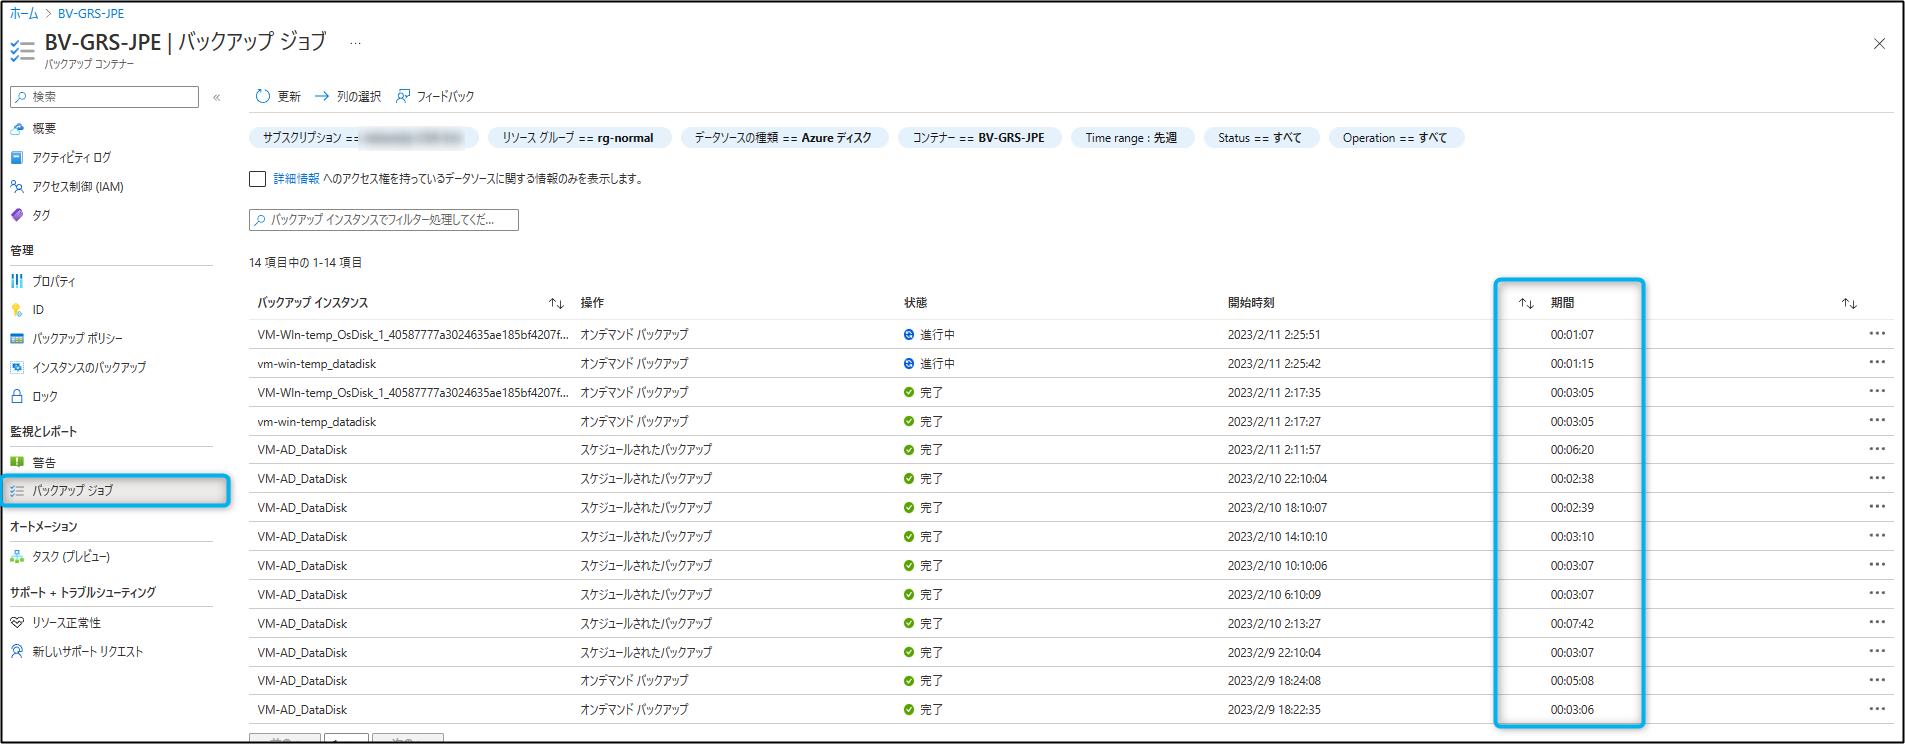The height and width of the screenshot is (744, 1905).
Task: Click the 警告 alerts icon
Action: (17, 462)
